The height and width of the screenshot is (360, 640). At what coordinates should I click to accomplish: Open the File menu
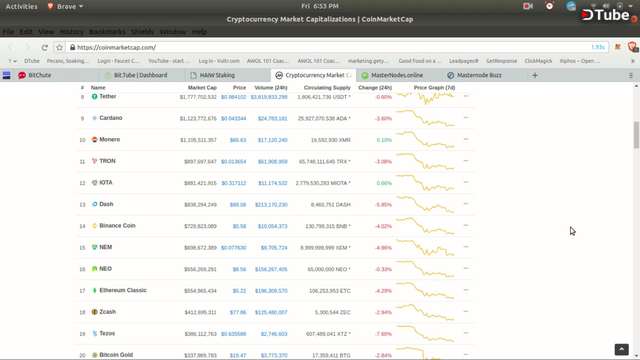(x=8, y=31)
